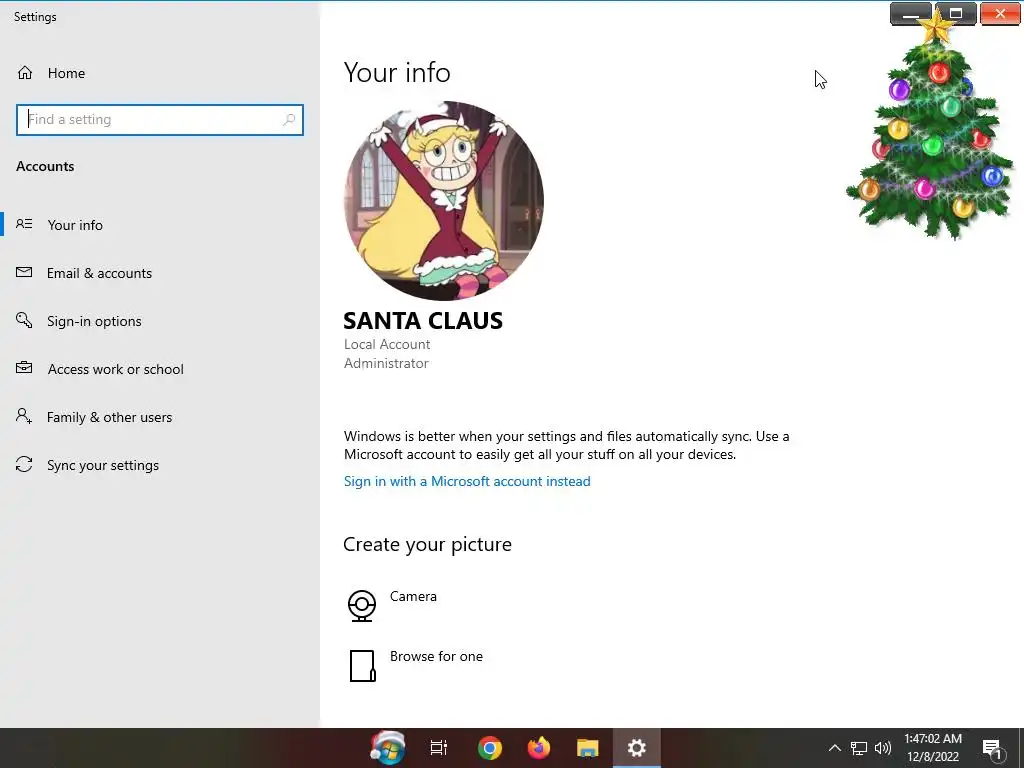1024x768 pixels.
Task: Open Email & accounts section
Action: (99, 273)
